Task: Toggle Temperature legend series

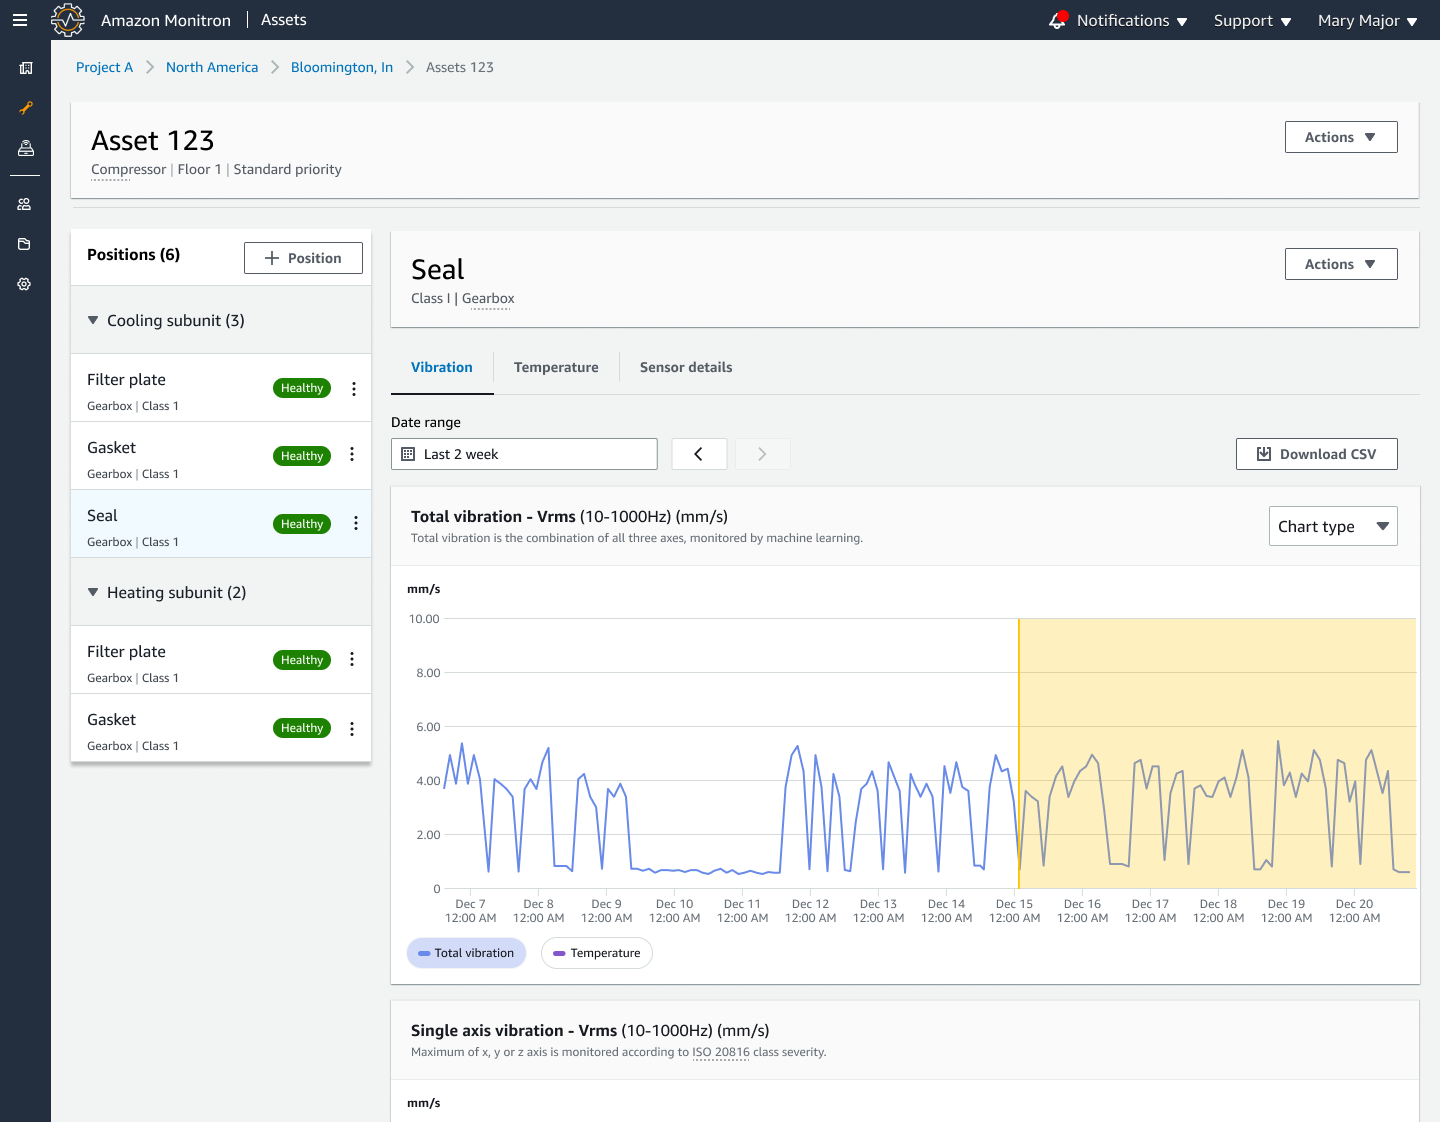Action: (596, 953)
